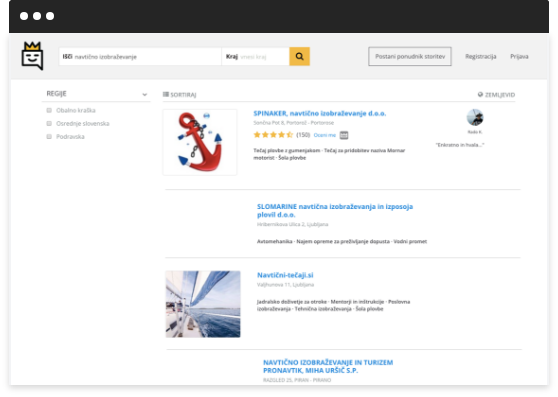Click the Kraj location field
This screenshot has height=397, width=558.
[256, 57]
